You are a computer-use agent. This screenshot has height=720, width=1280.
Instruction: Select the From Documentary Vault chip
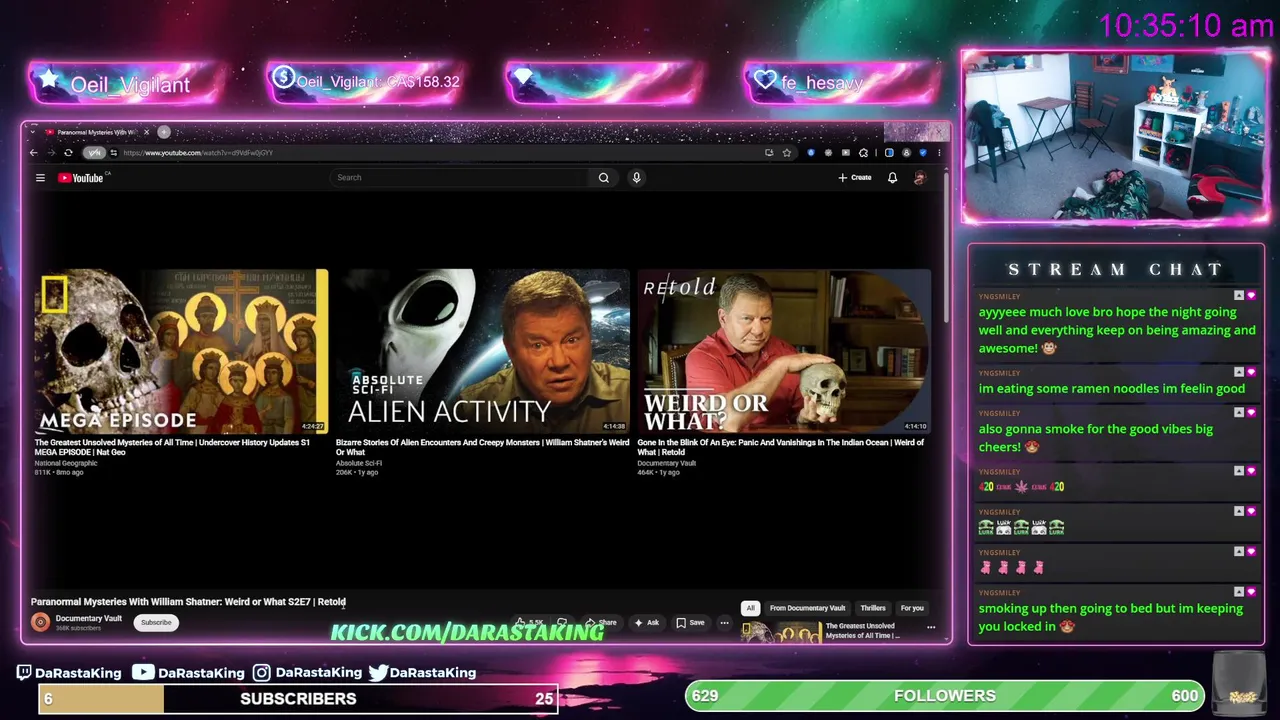pos(807,608)
